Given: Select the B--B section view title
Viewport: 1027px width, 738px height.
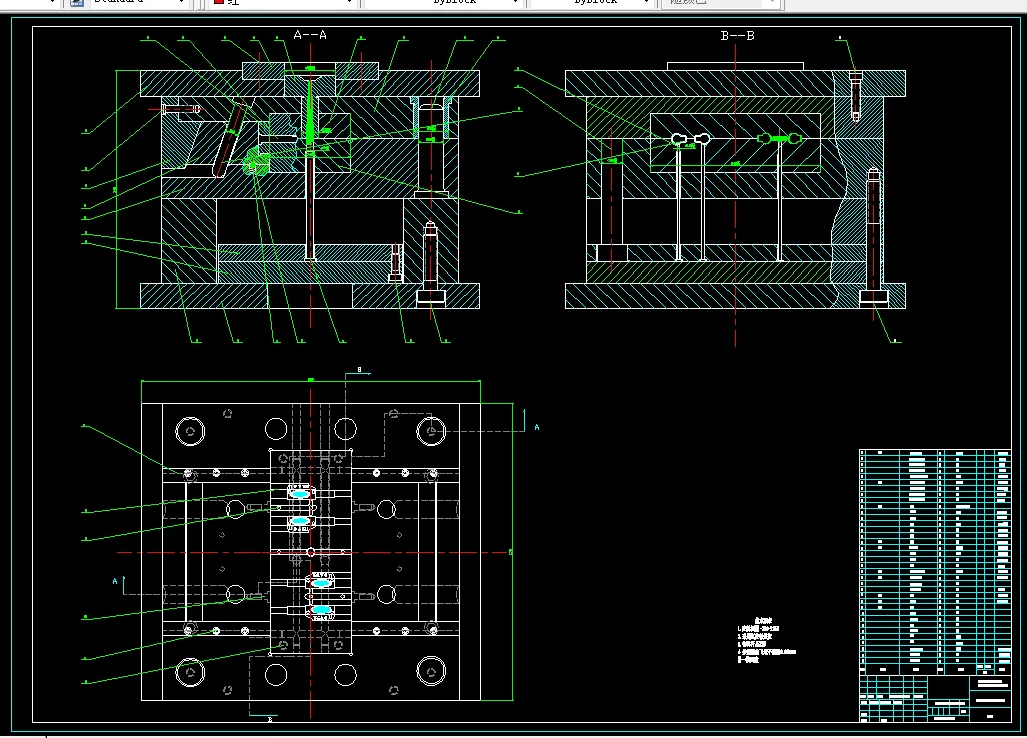Looking at the screenshot, I should tap(737, 35).
